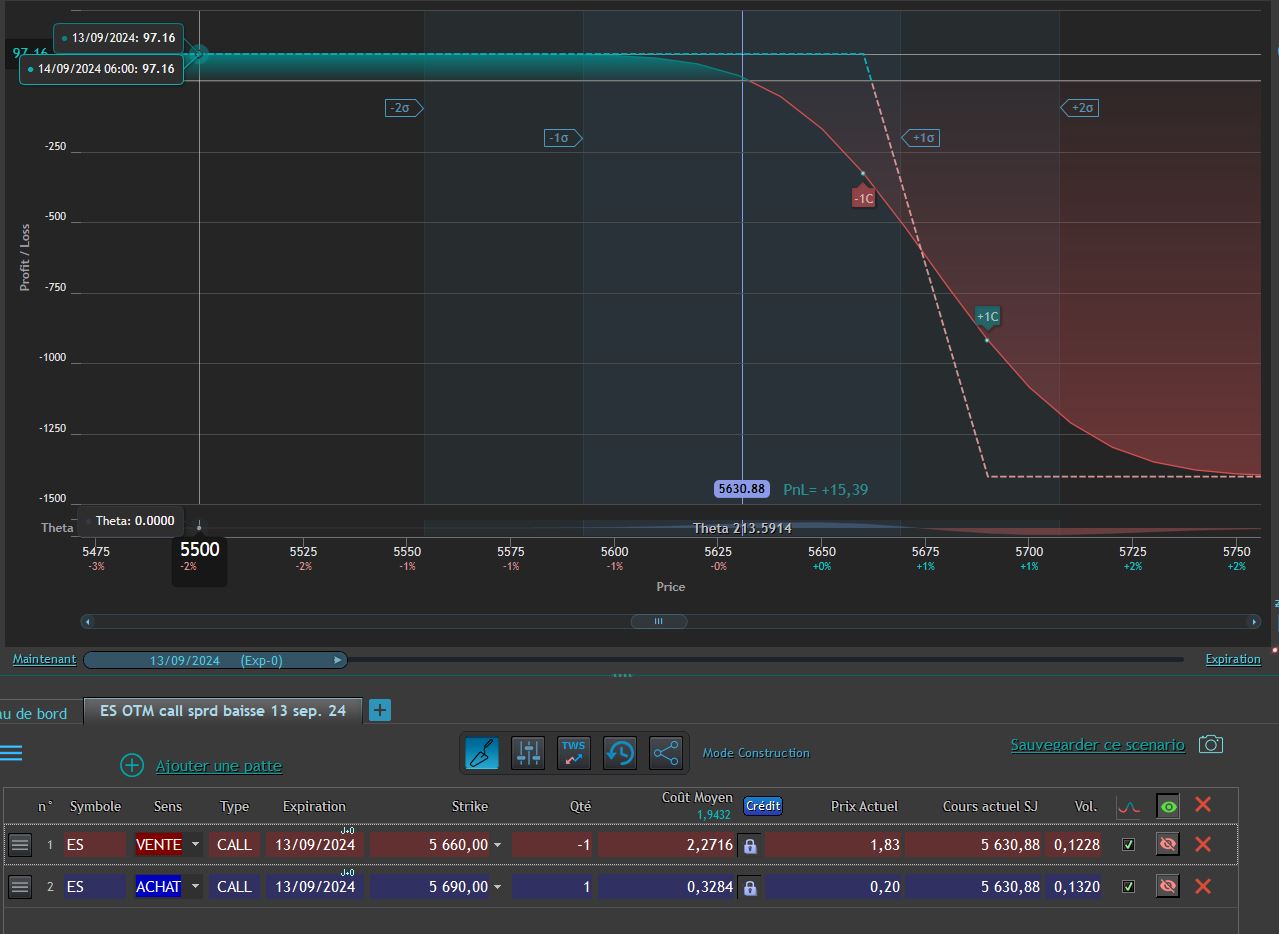The image size is (1279, 934).
Task: Click Sauvegarder ce scenario link
Action: coord(1097,745)
